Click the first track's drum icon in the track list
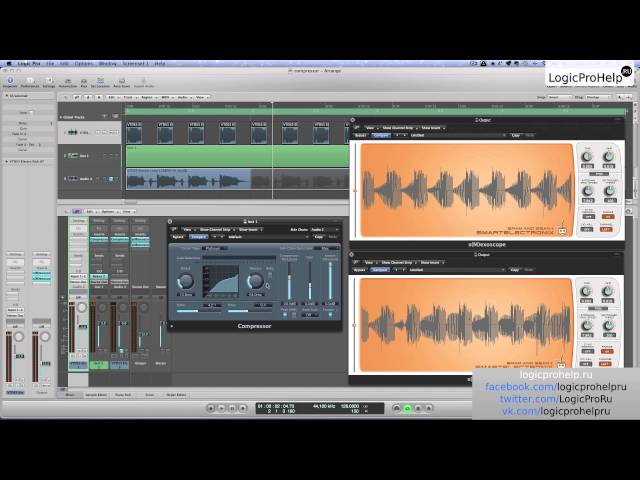This screenshot has width=640, height=480. coord(73,132)
